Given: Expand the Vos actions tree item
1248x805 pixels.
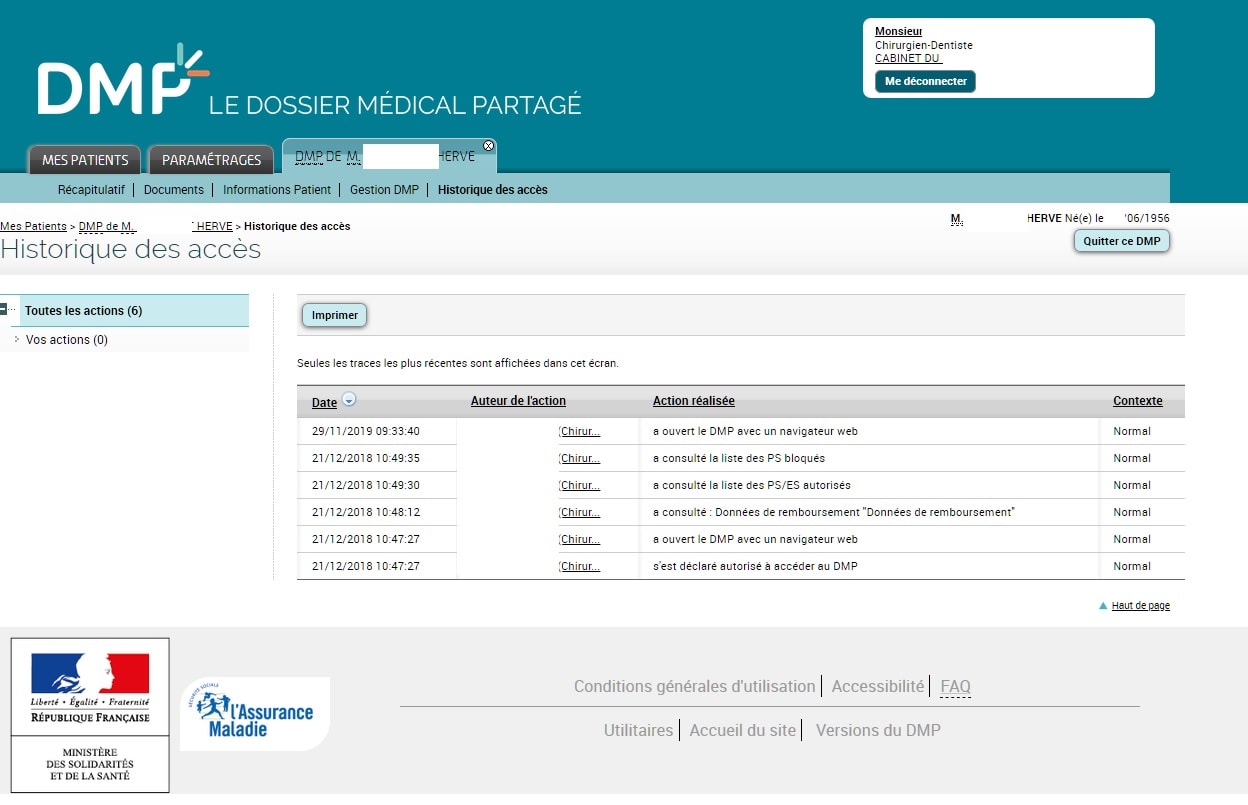Looking at the screenshot, I should [x=17, y=340].
